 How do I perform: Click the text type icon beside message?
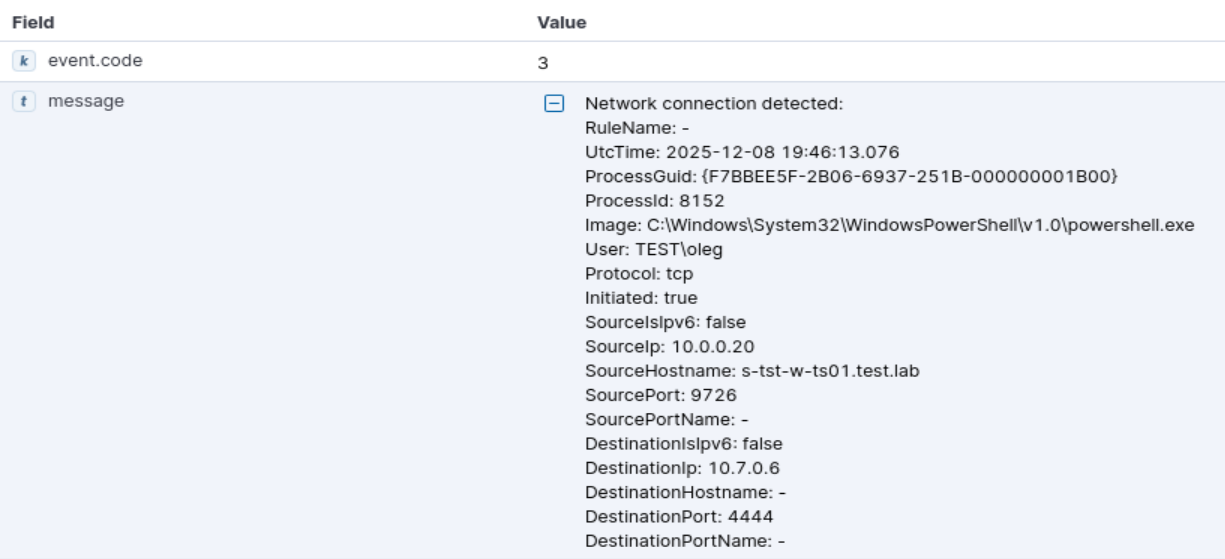(x=19, y=101)
